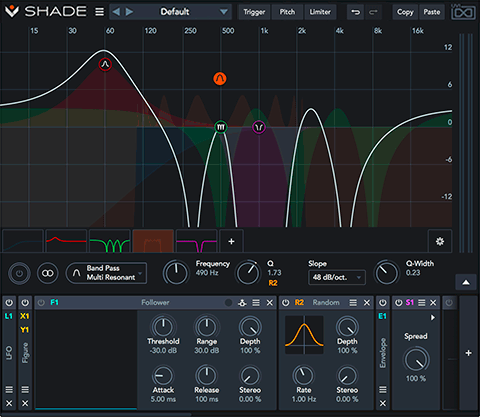The image size is (480, 417).
Task: Toggle the L1 LFO power button
Action: pyautogui.click(x=9, y=303)
